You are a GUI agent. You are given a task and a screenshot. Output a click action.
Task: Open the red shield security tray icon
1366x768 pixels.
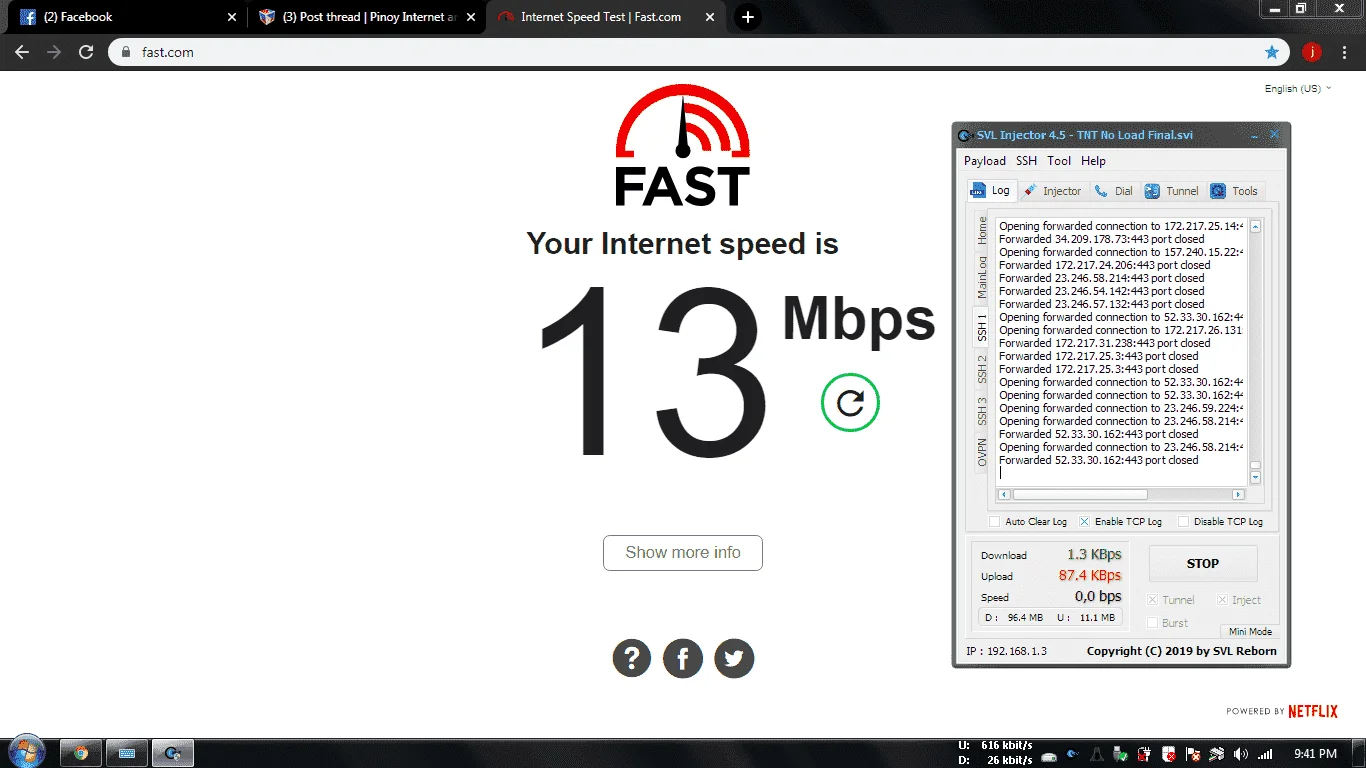(1169, 753)
